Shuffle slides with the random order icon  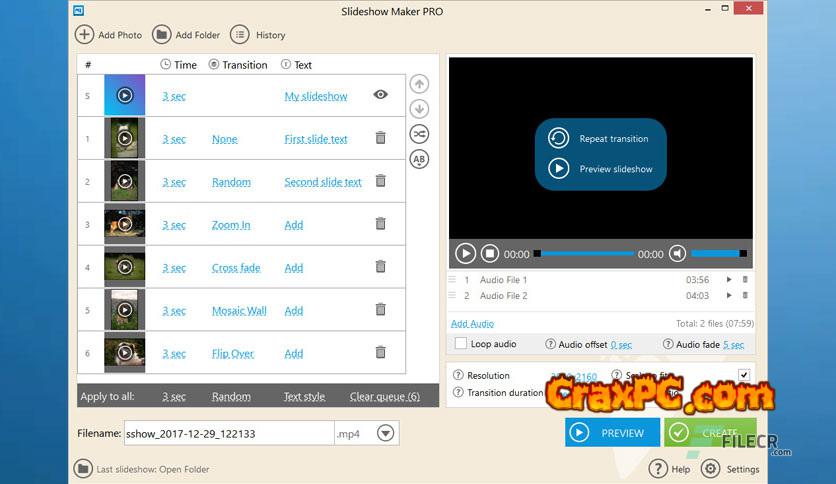[x=420, y=134]
